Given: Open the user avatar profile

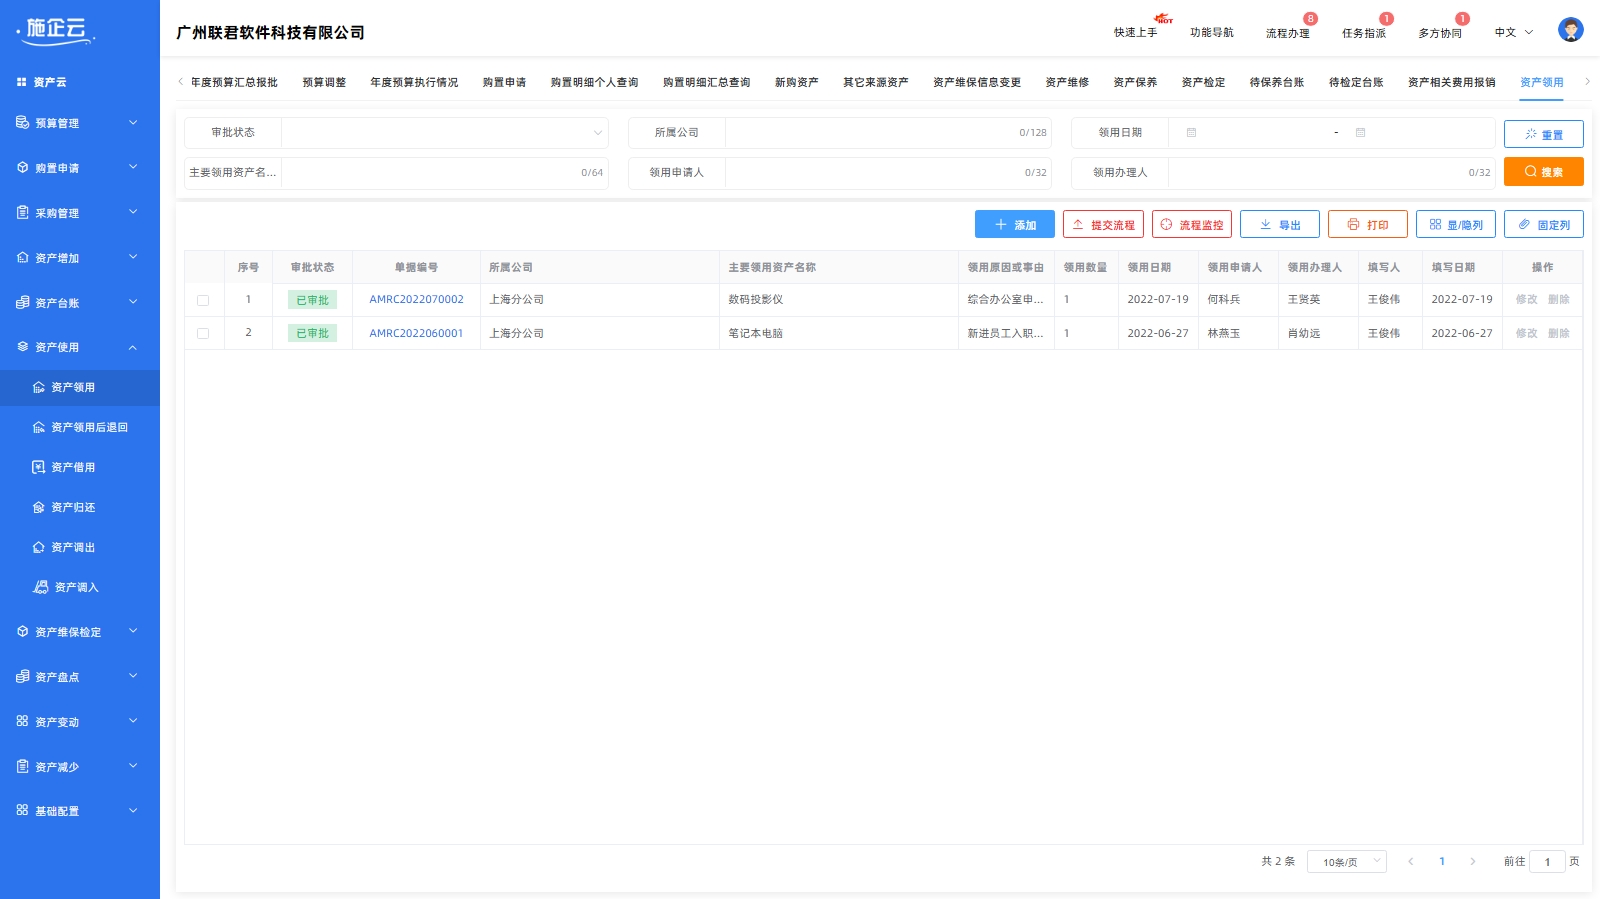Looking at the screenshot, I should [1570, 30].
